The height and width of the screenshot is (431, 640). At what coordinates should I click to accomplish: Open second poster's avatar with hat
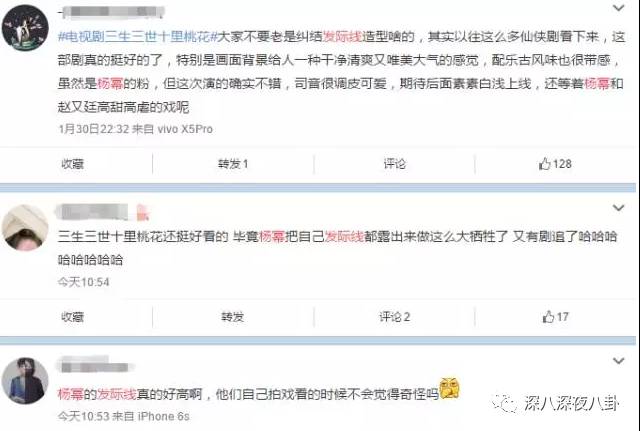(x=25, y=227)
